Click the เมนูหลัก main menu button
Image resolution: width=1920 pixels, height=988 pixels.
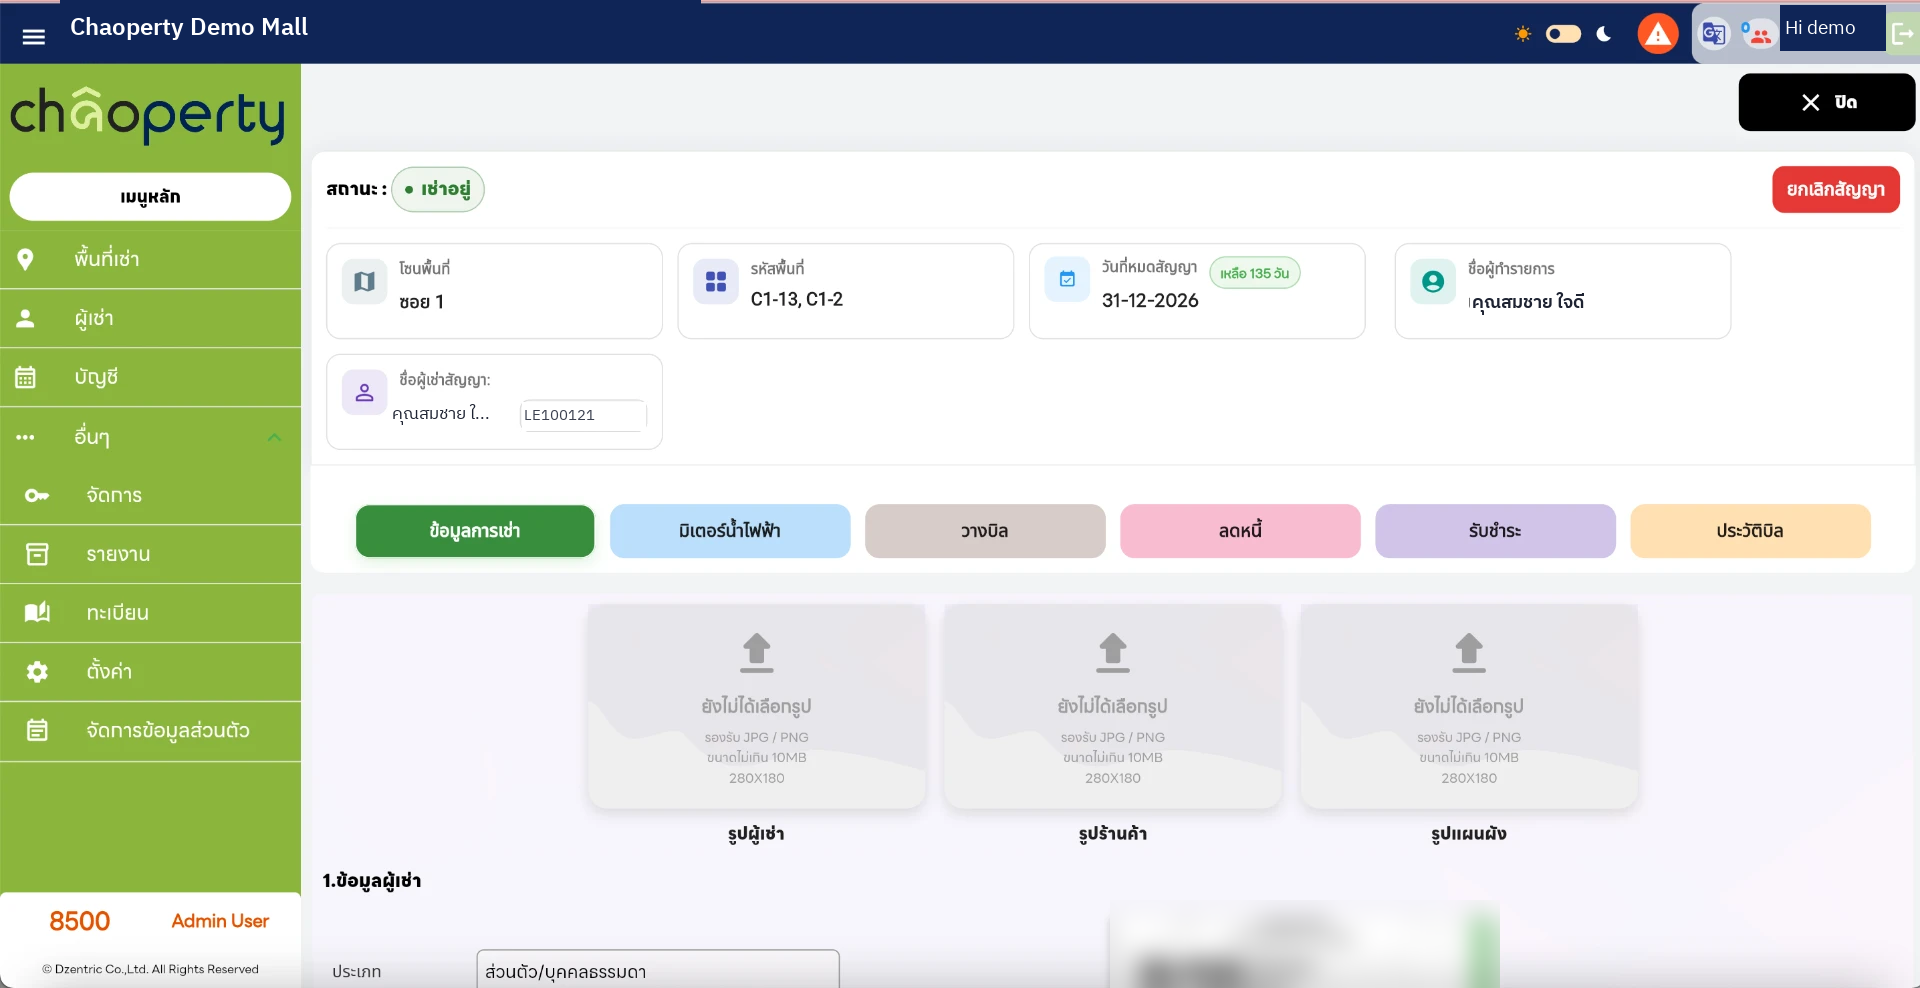coord(150,197)
